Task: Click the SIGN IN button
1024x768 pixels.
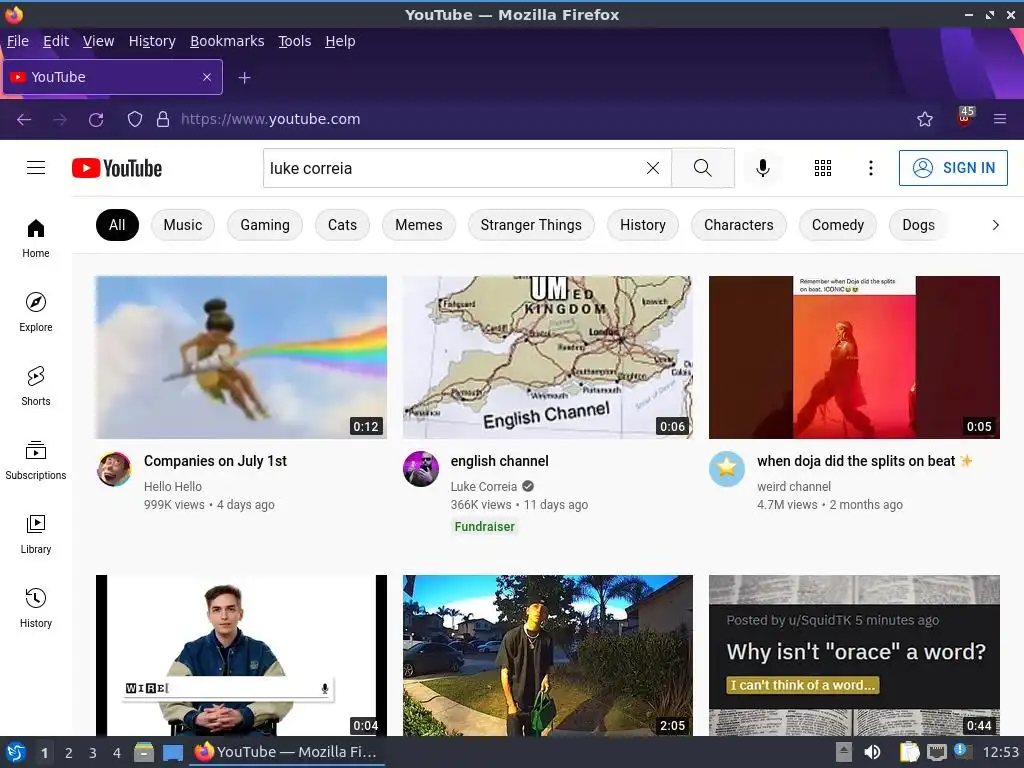Action: tap(953, 168)
